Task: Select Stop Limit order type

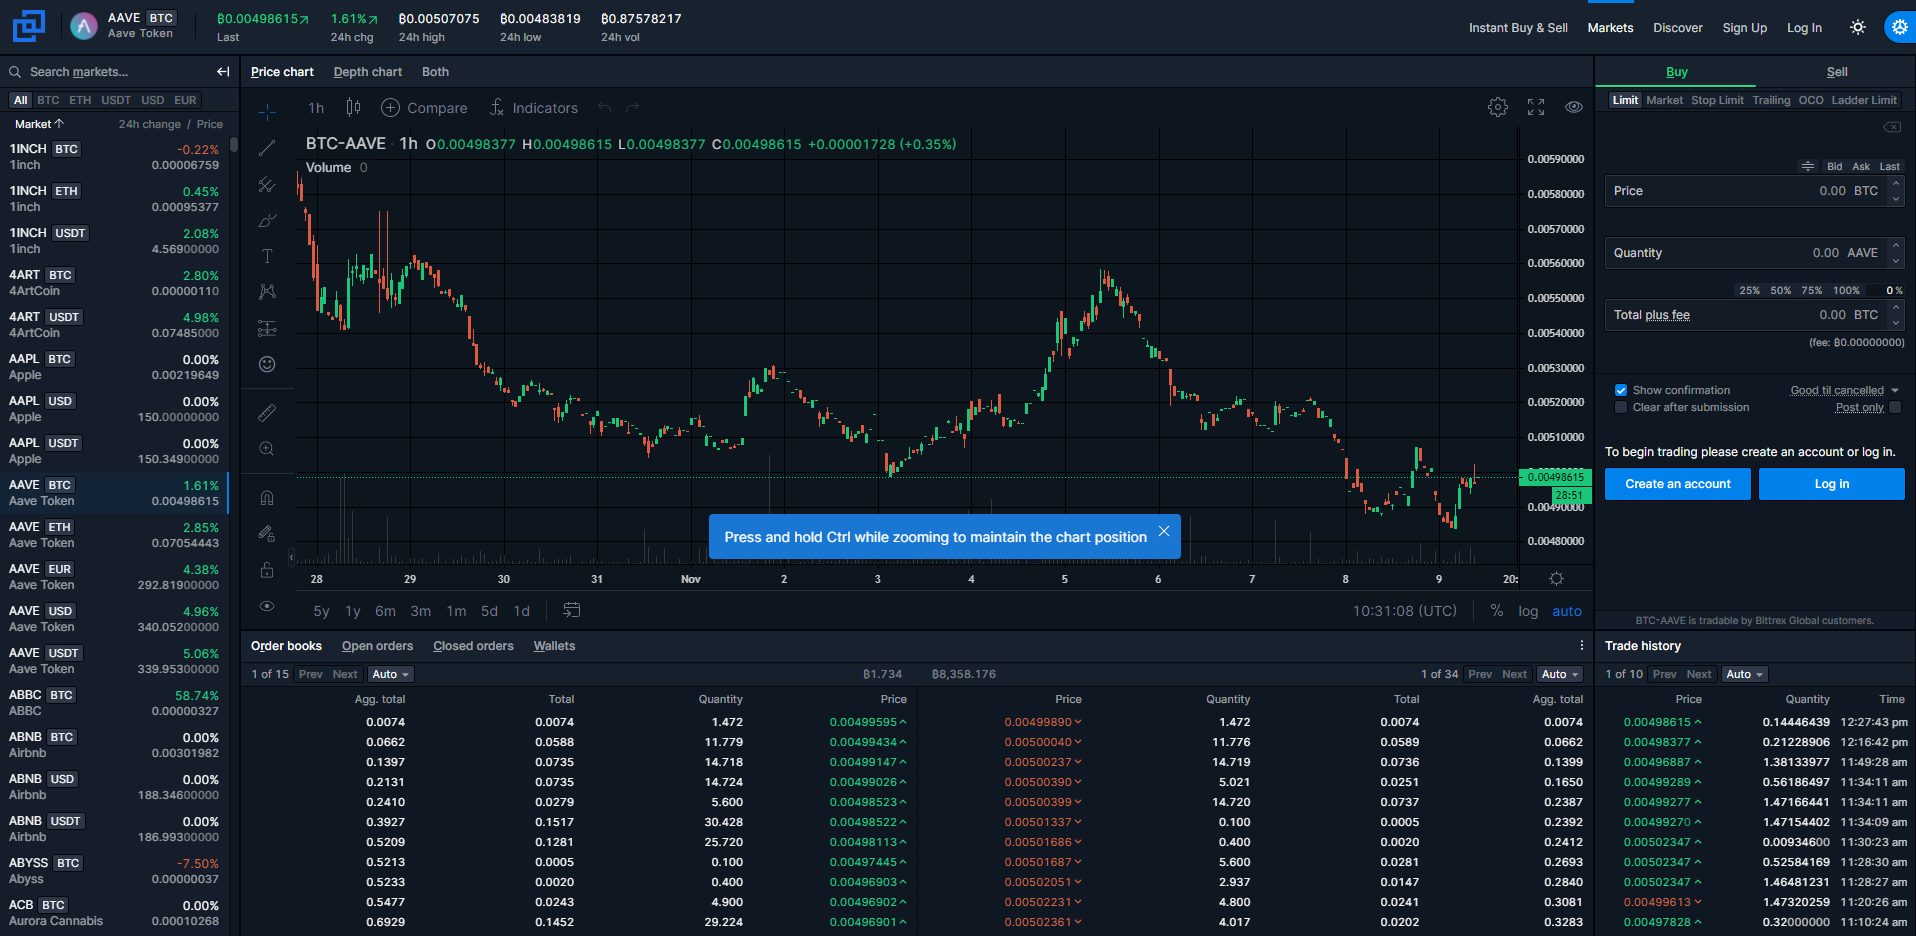Action: click(1717, 100)
